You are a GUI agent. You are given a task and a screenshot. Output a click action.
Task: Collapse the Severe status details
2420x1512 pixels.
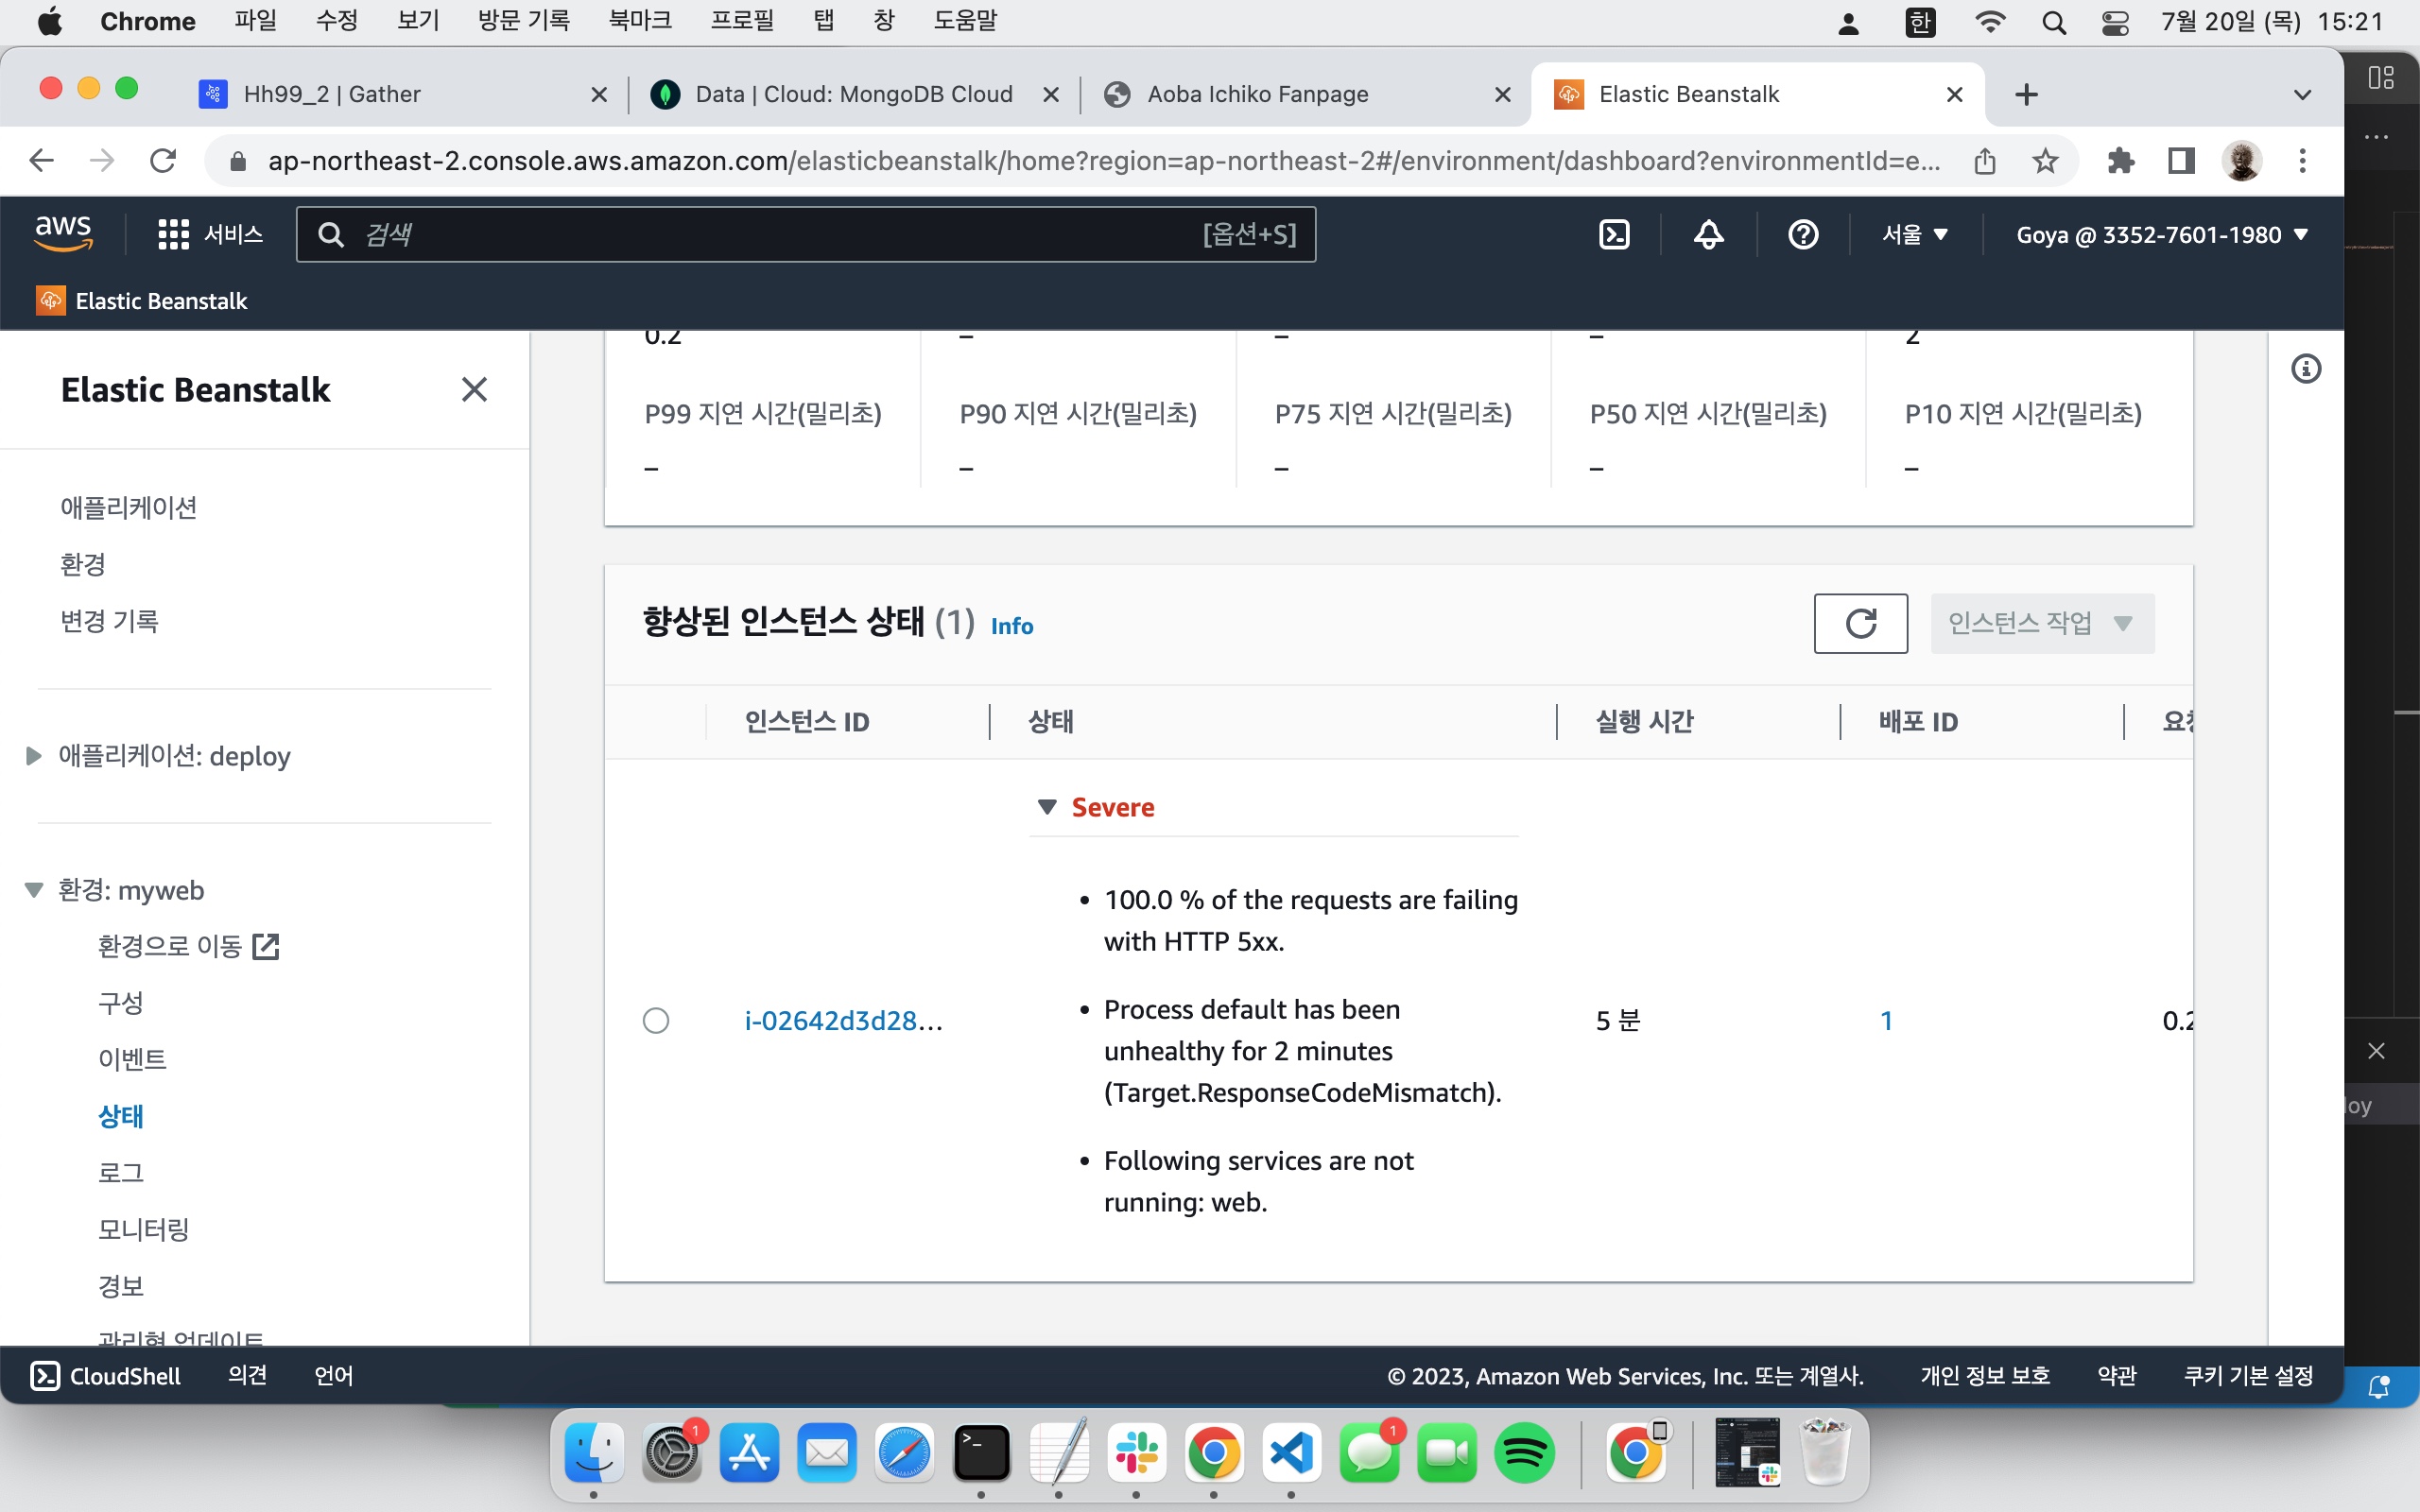coord(1047,807)
